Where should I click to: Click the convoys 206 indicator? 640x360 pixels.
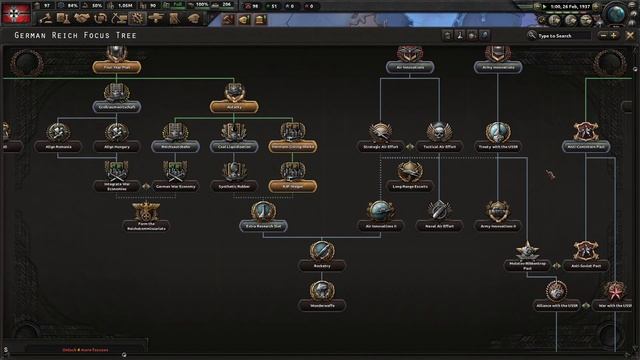coord(223,5)
